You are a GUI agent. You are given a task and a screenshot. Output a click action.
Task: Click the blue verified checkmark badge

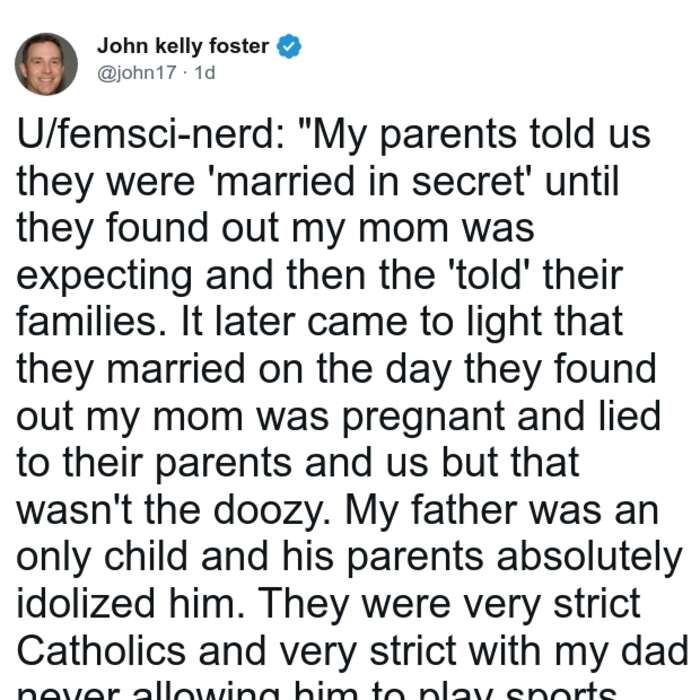(x=289, y=46)
